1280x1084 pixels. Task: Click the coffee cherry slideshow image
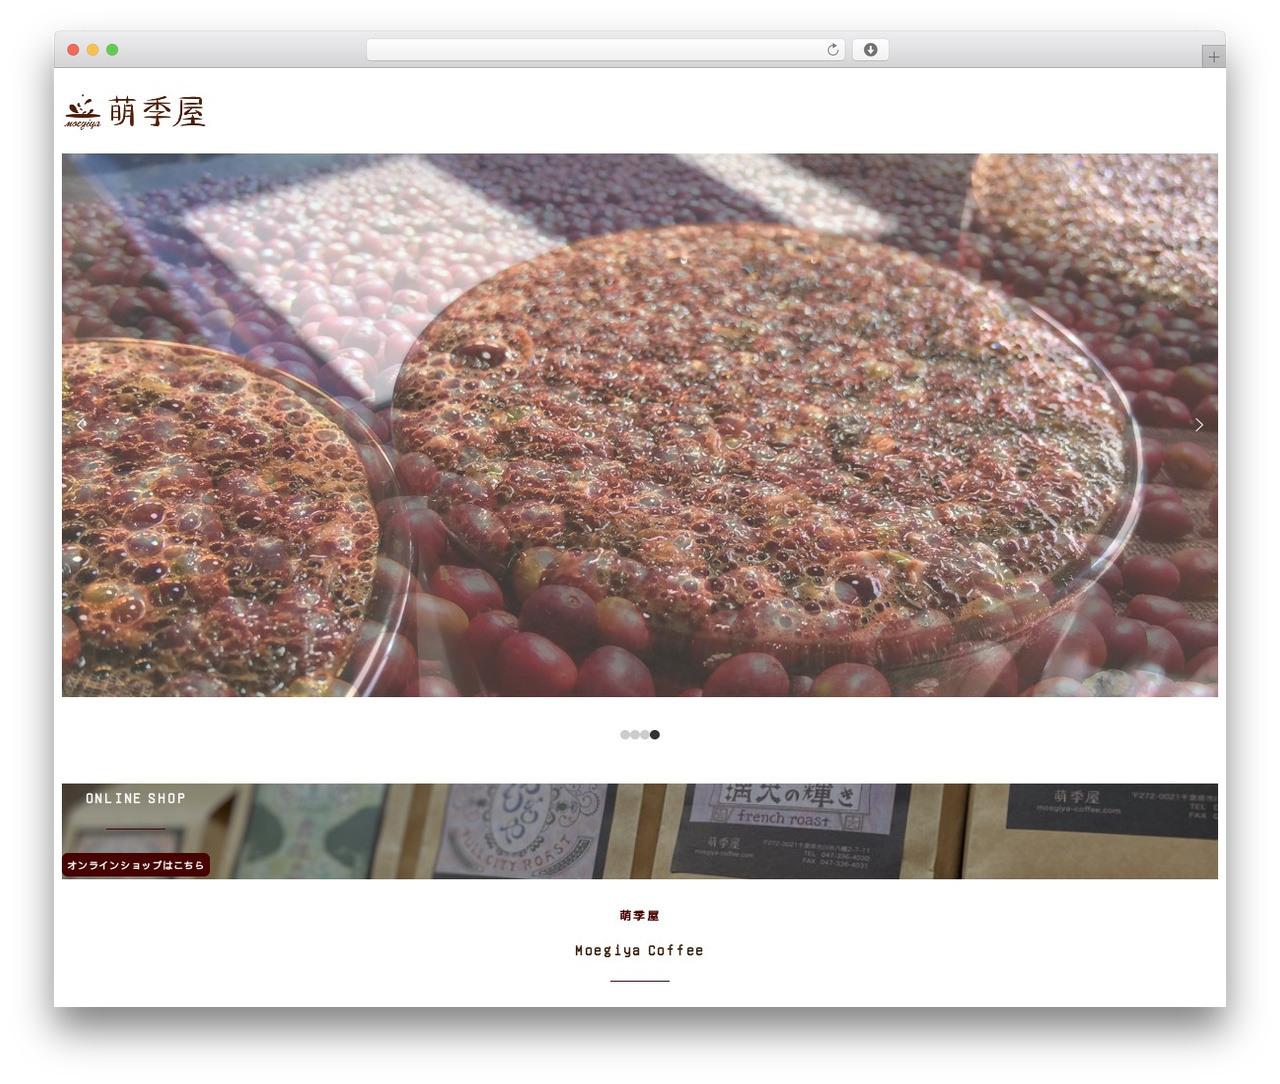point(640,425)
